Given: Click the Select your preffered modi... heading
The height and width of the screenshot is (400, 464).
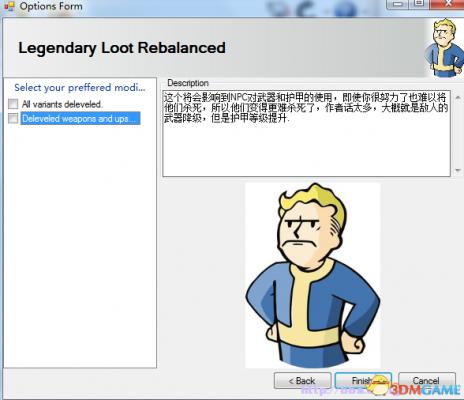Looking at the screenshot, I should pos(80,88).
